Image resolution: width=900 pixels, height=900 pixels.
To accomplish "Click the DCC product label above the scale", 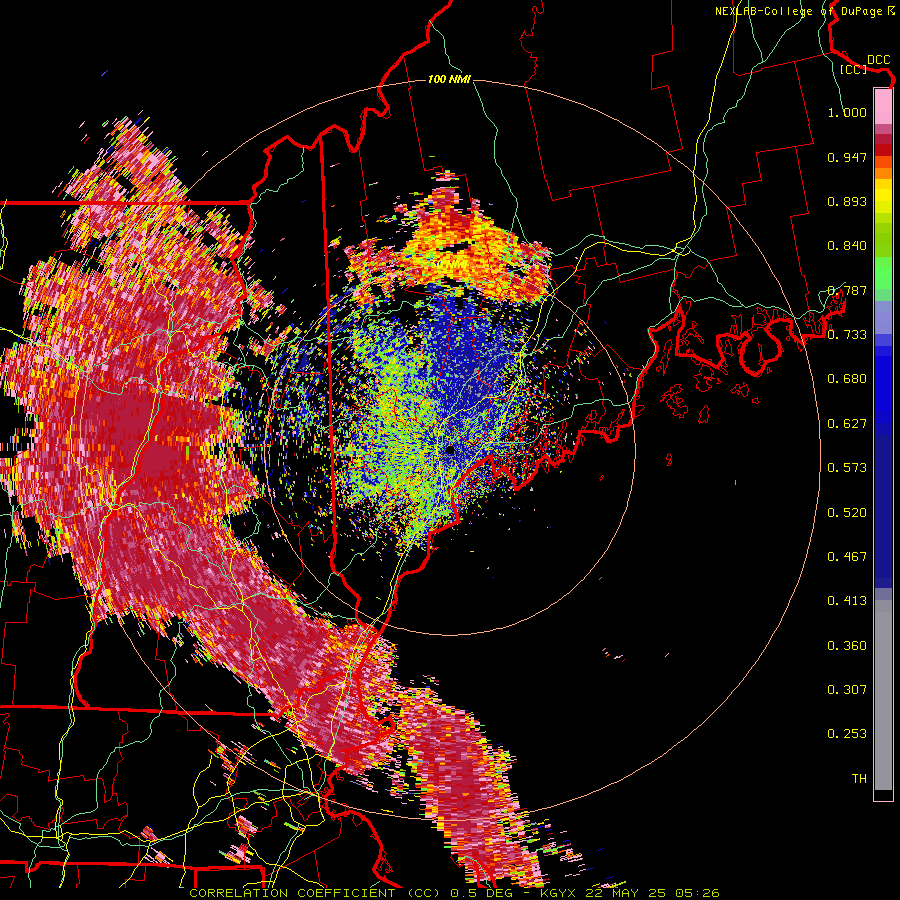I will (x=879, y=60).
